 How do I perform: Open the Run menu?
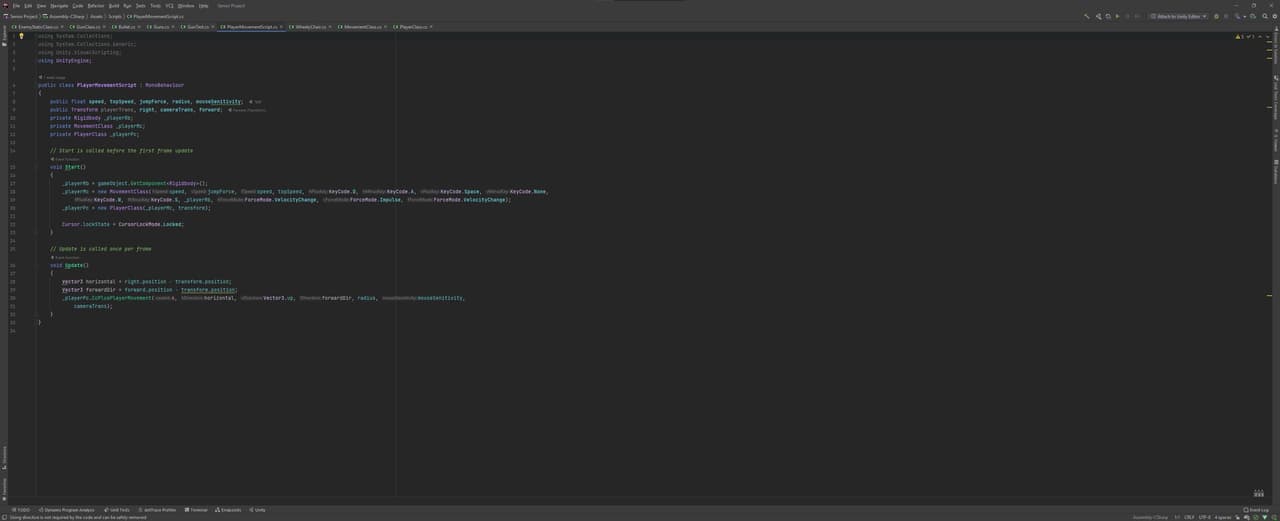(127, 5)
